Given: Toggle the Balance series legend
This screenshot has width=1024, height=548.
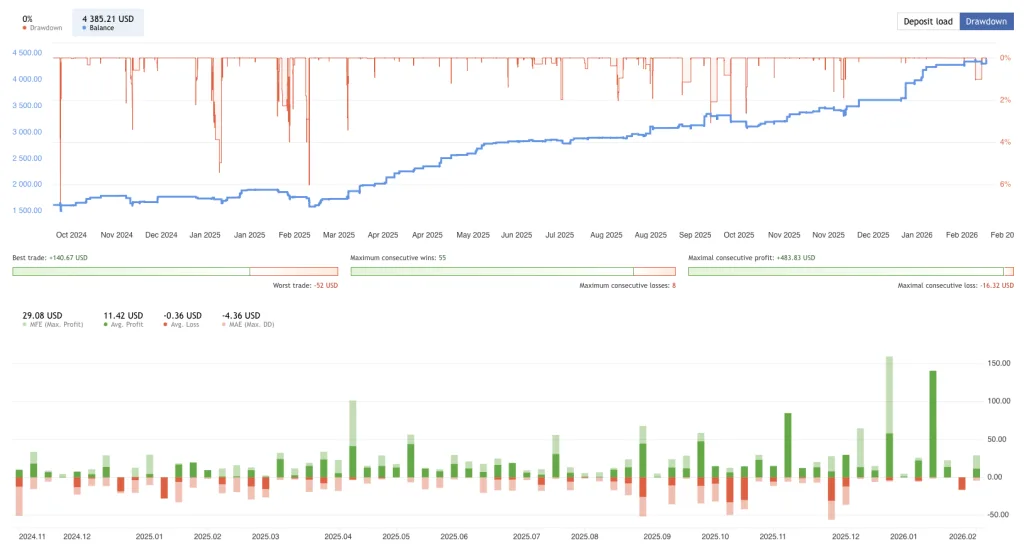Looking at the screenshot, I should click(108, 24).
